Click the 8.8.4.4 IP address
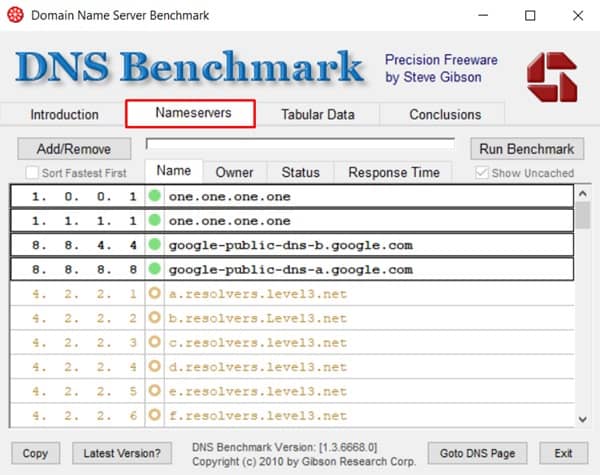 (84, 245)
